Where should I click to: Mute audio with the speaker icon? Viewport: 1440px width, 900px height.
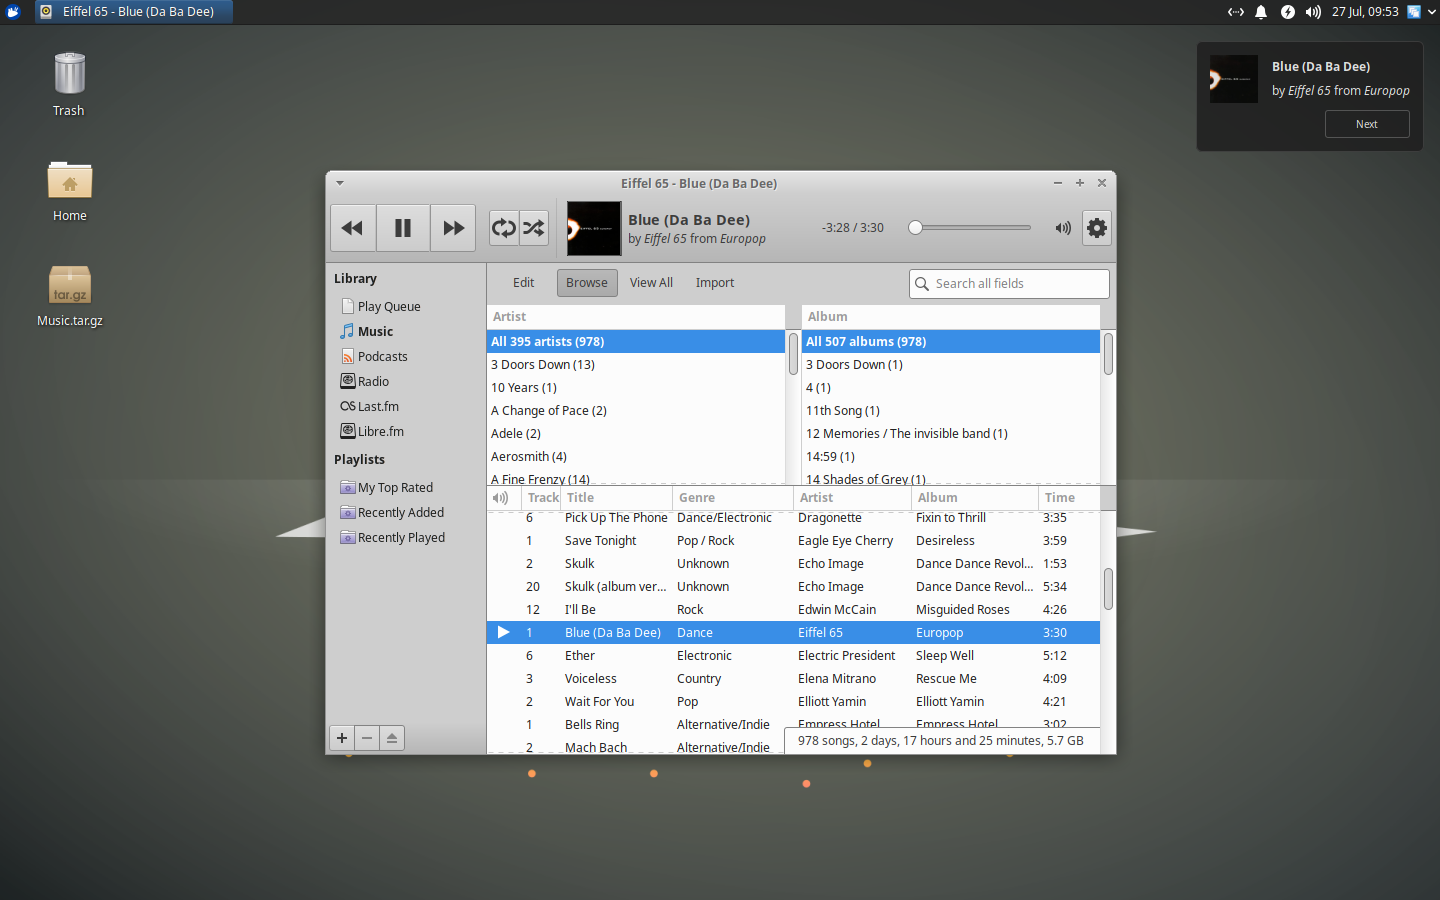pos(1062,228)
